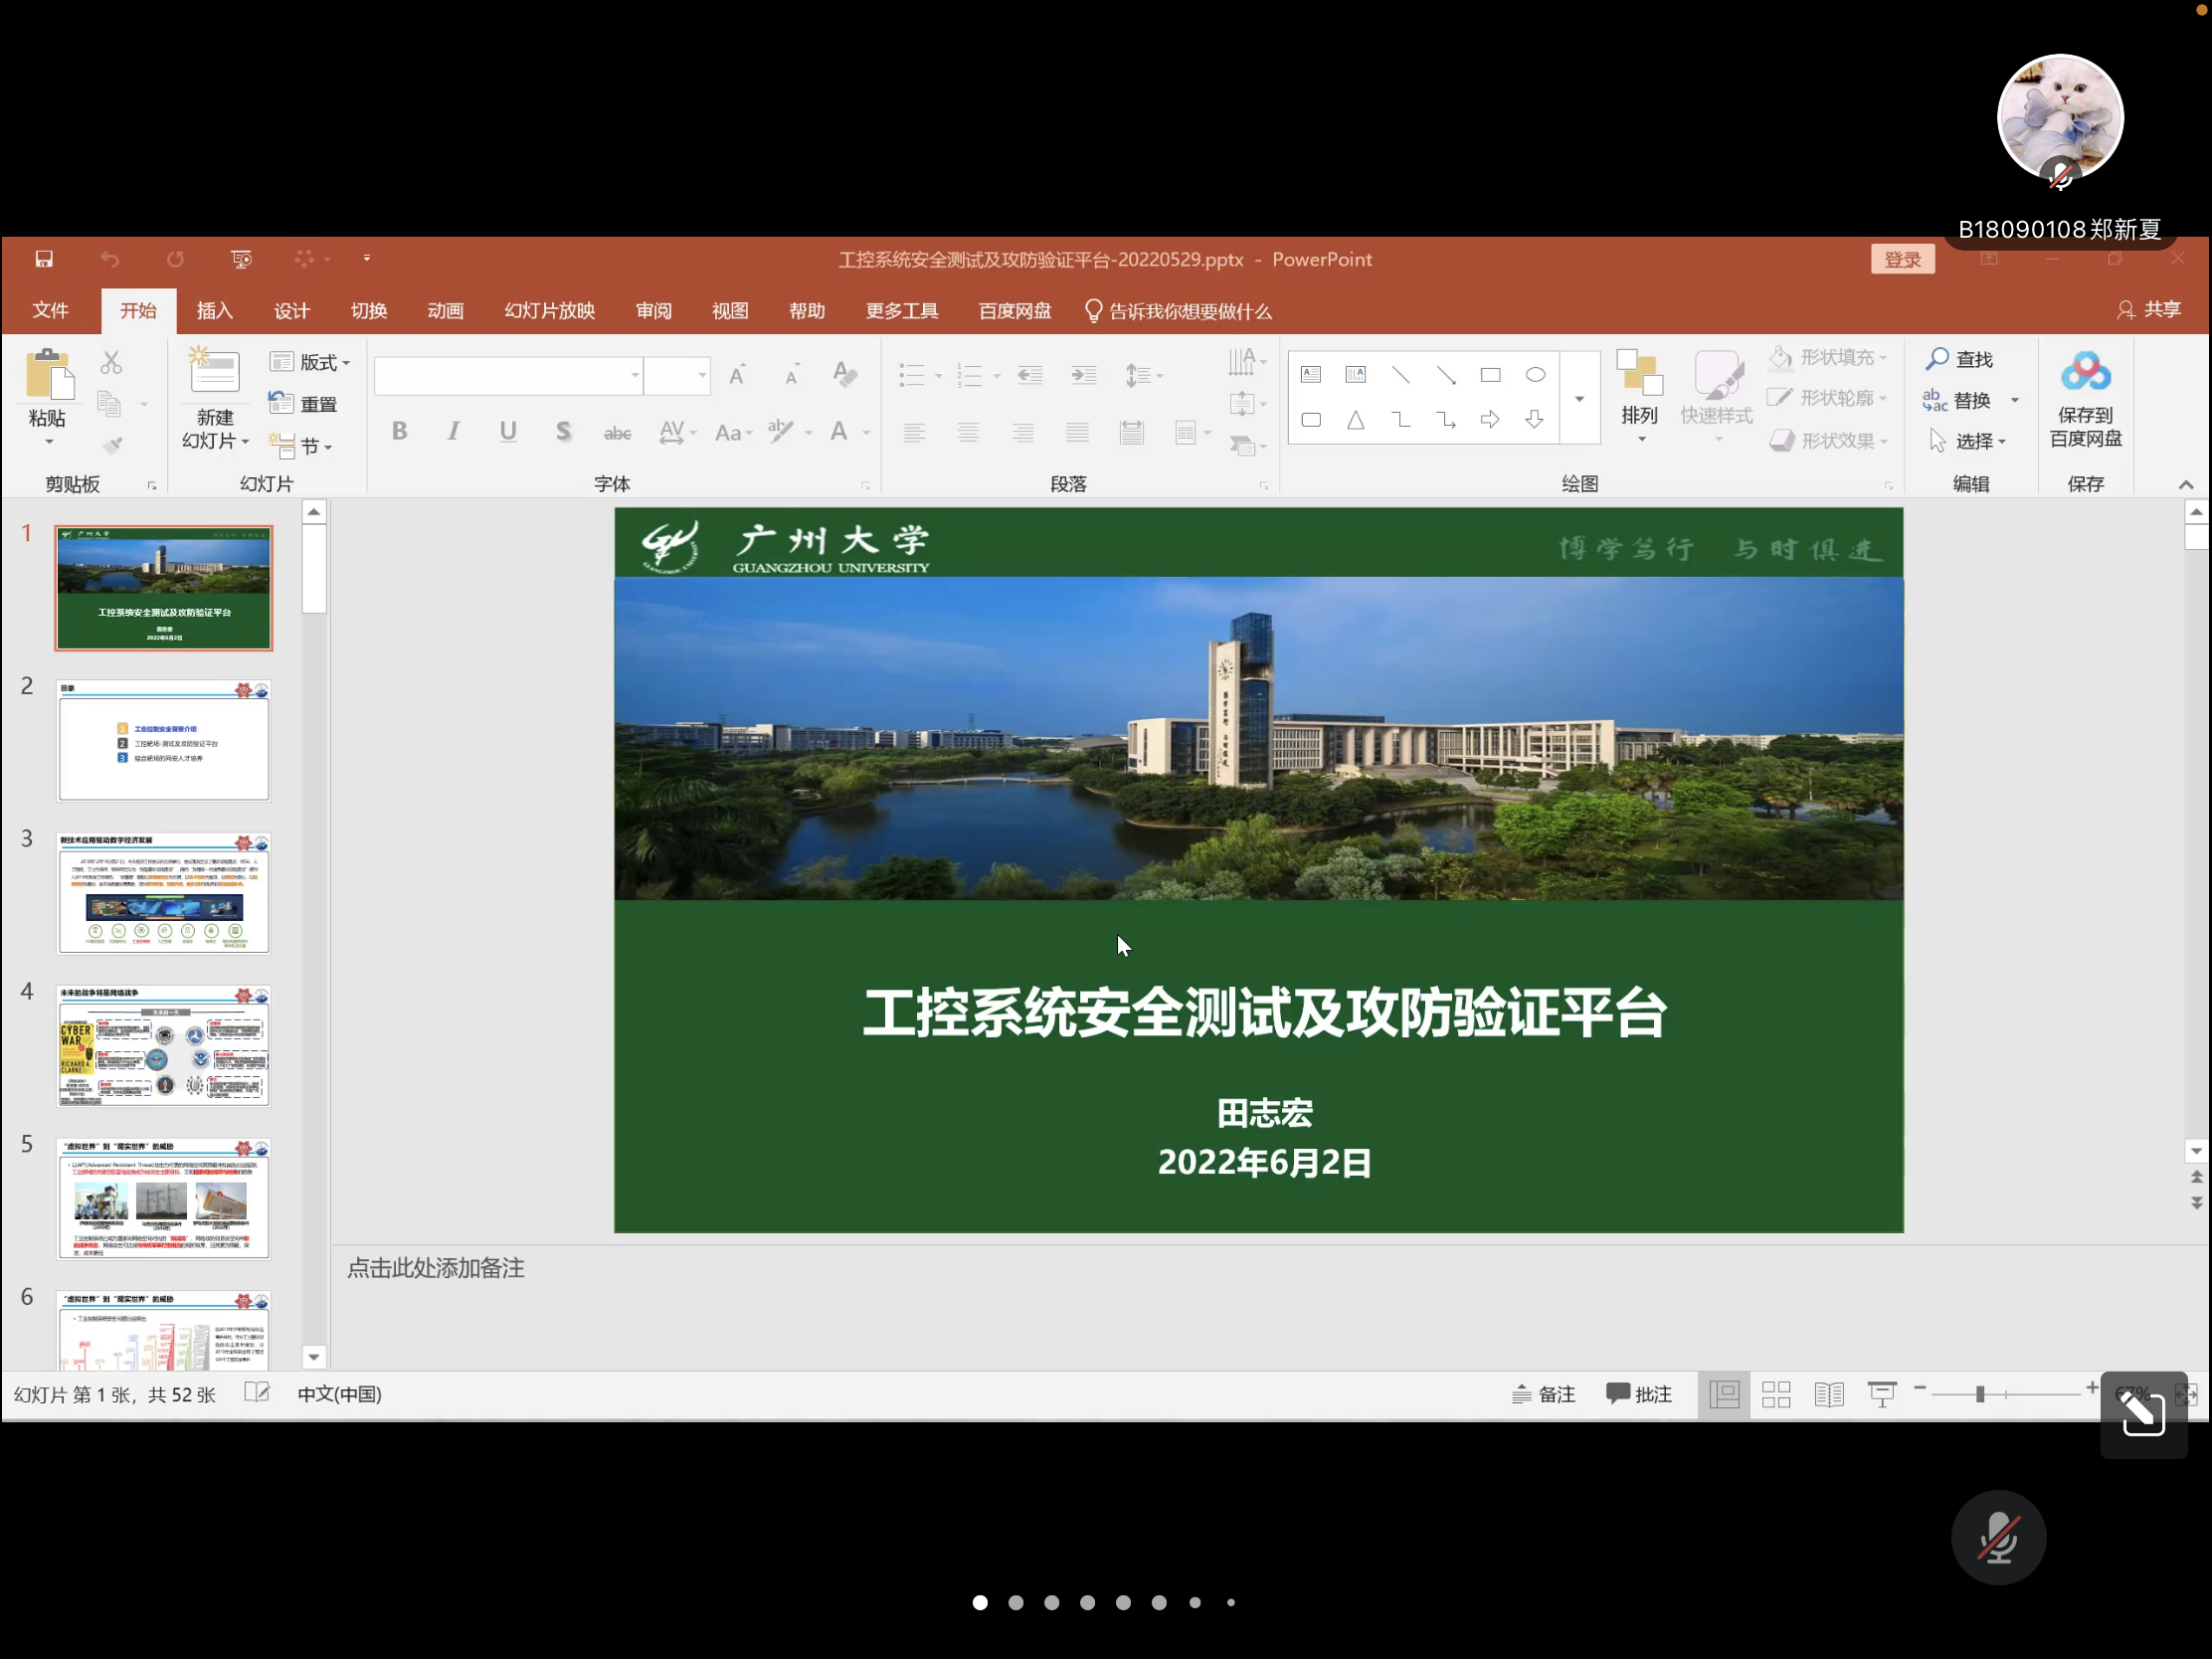Click the Save icon in quick access toolbar
The height and width of the screenshot is (1659, 2212).
pos(44,259)
